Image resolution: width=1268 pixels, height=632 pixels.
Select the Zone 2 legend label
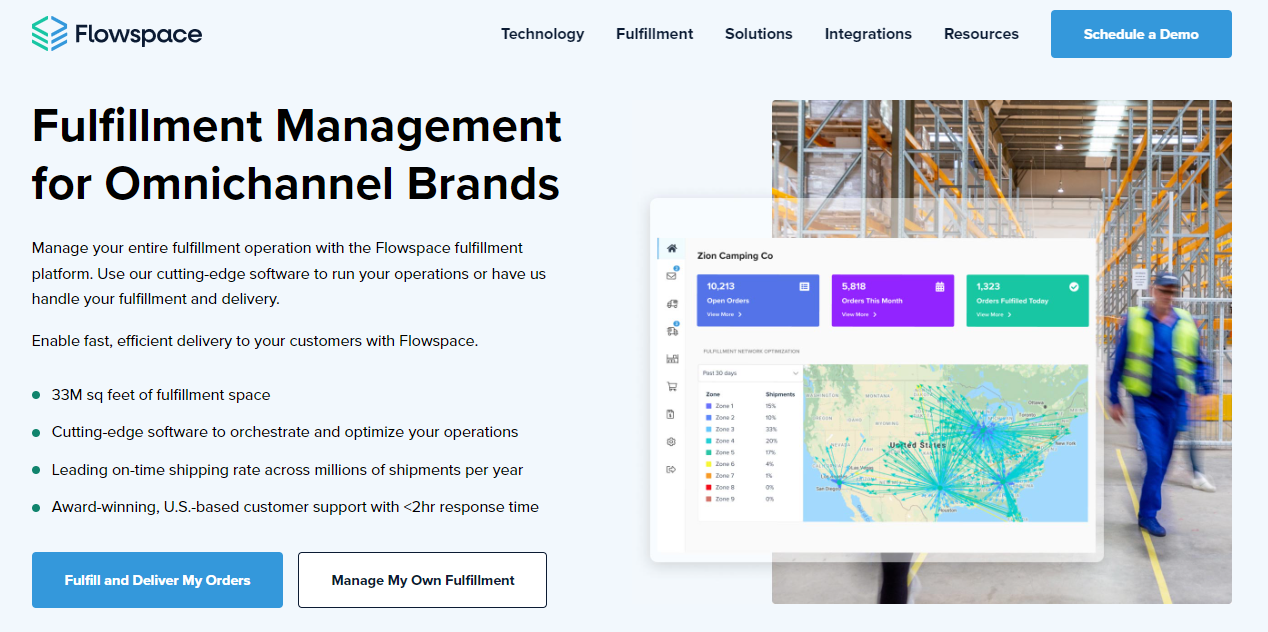[x=724, y=418]
